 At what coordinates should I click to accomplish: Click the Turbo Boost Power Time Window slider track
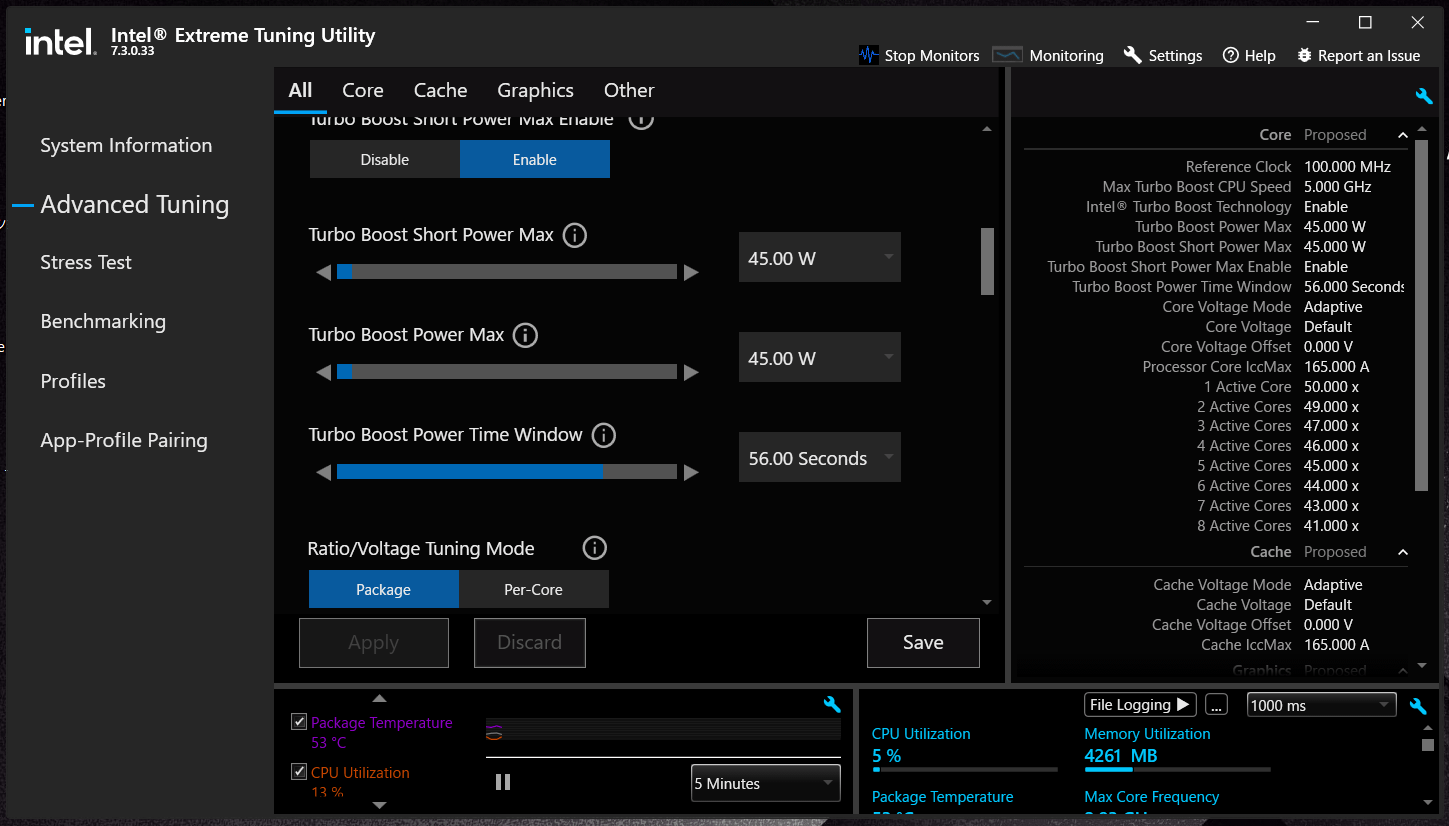pyautogui.click(x=507, y=472)
